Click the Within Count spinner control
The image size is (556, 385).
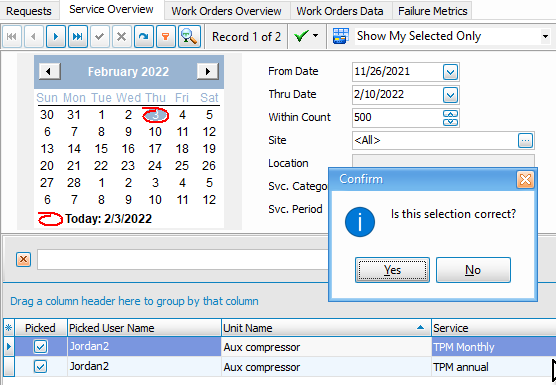(x=450, y=118)
